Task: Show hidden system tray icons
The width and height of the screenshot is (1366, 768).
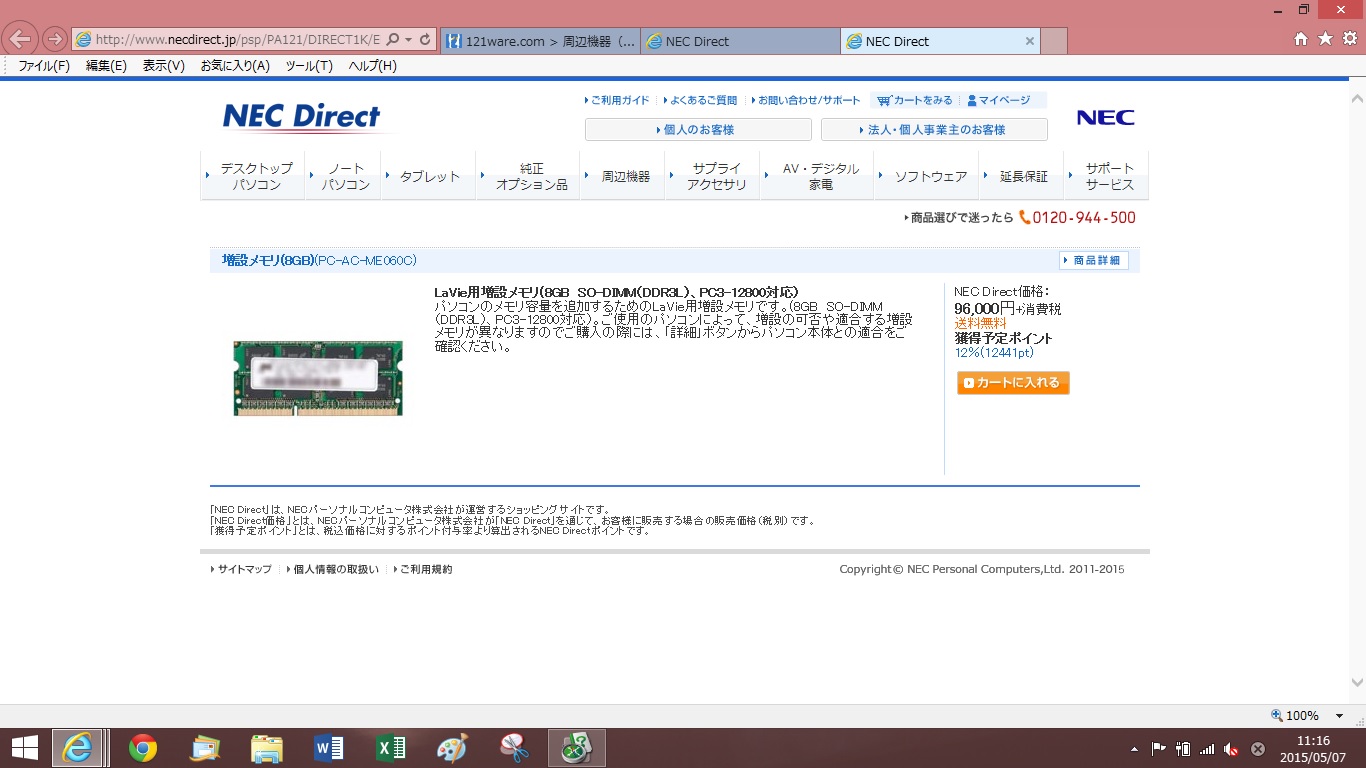Action: point(1134,749)
